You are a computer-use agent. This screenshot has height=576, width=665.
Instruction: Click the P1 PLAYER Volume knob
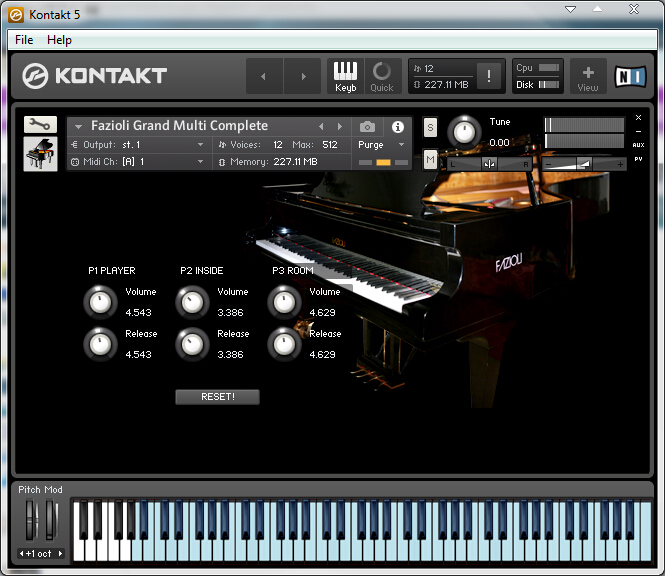101,303
